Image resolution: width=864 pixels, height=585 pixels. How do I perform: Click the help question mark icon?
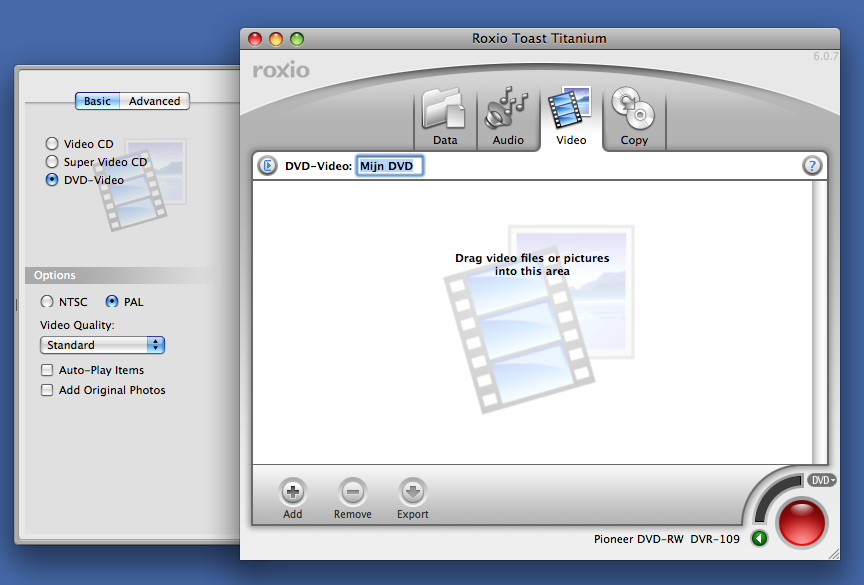pyautogui.click(x=812, y=166)
